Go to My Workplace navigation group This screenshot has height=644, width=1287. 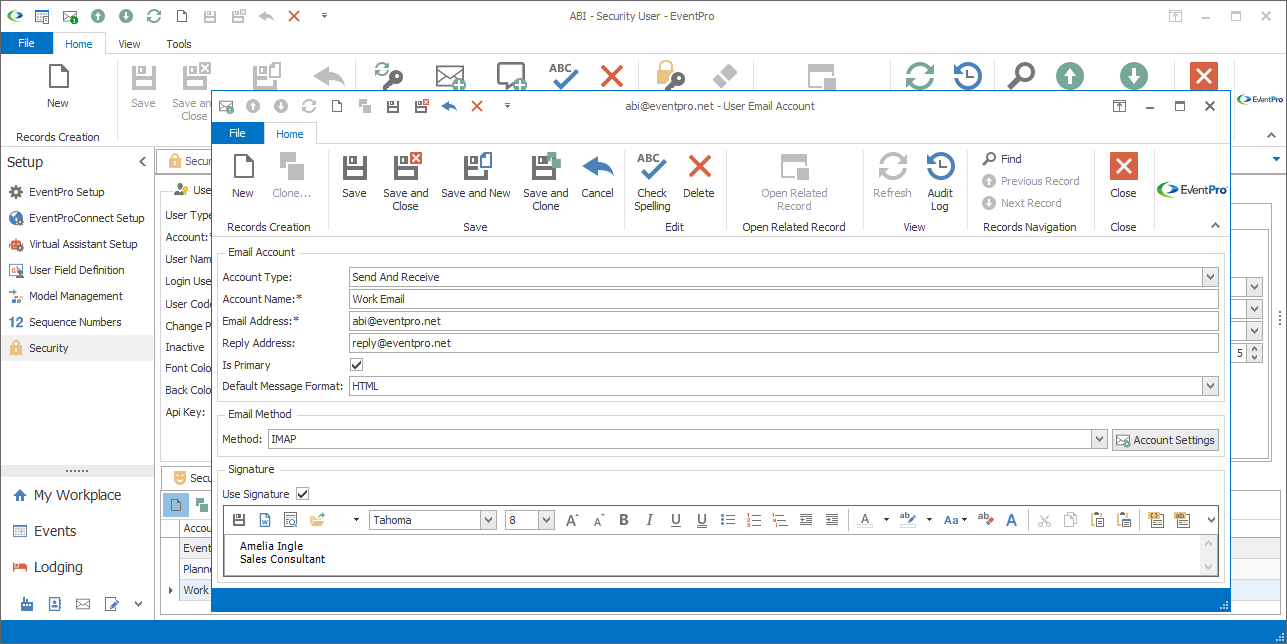[x=67, y=495]
